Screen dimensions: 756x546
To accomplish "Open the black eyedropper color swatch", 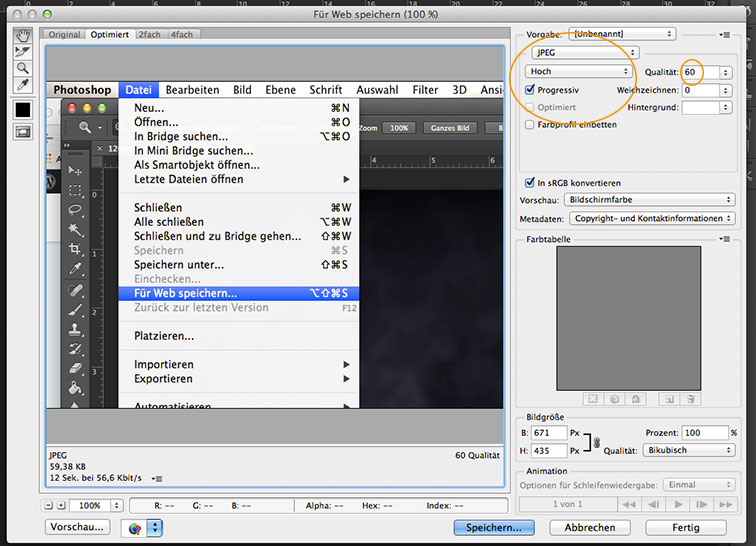I will coord(23,110).
